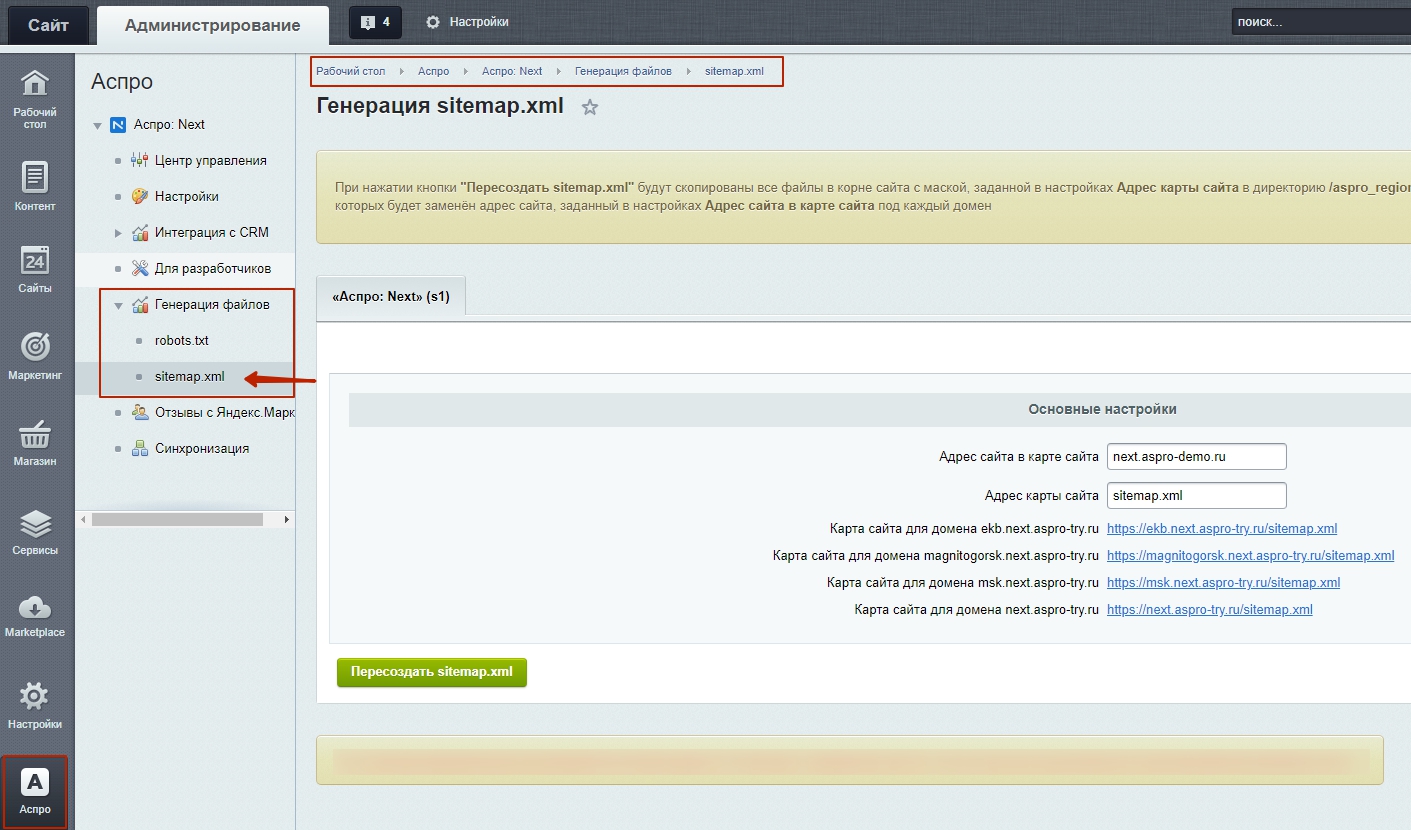Image resolution: width=1411 pixels, height=830 pixels.
Task: Open magnitogorsk.next.aspro-try.ru sitemap link
Action: click(x=1250, y=556)
